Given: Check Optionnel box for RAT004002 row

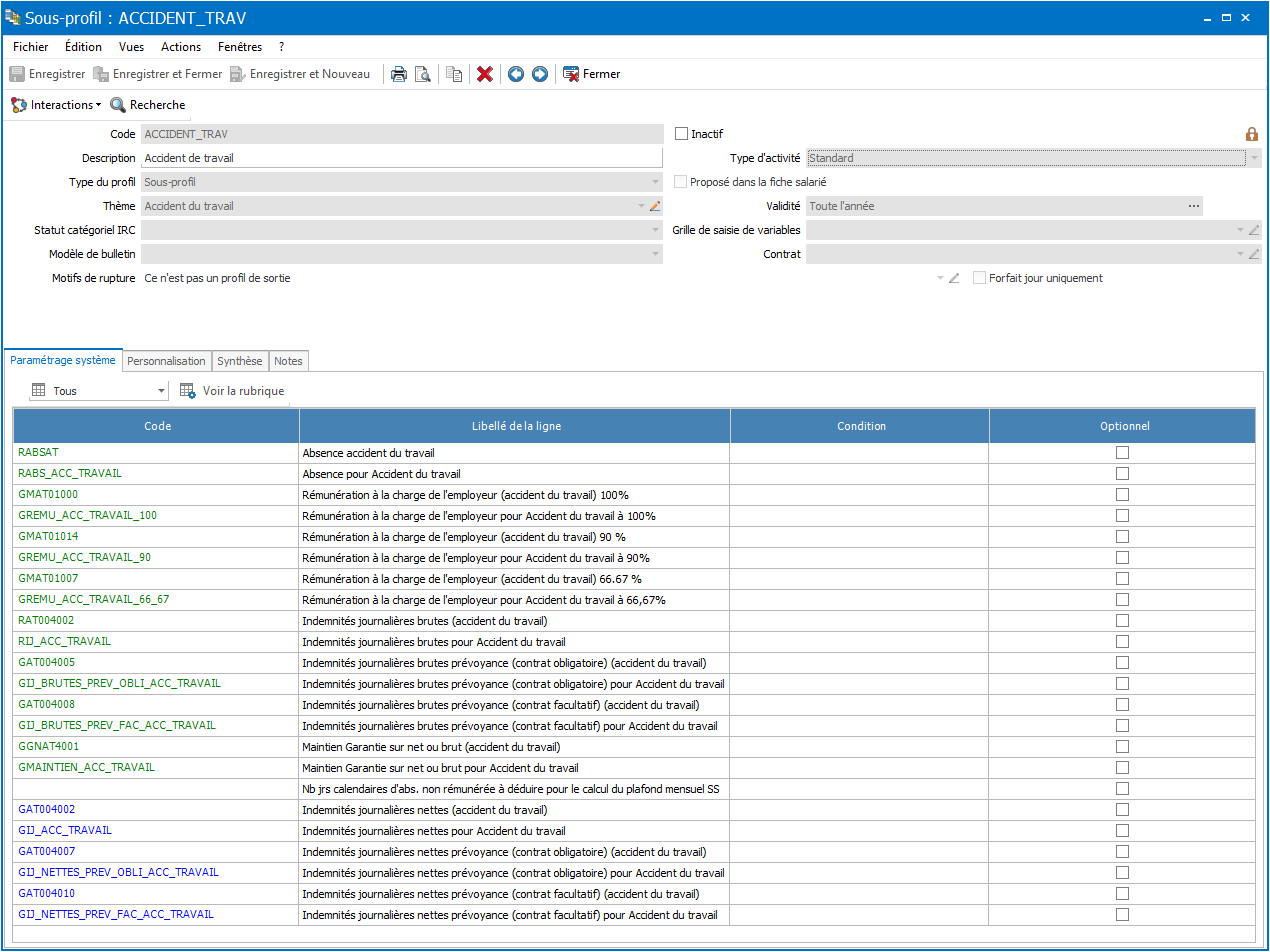Looking at the screenshot, I should coord(1122,621).
